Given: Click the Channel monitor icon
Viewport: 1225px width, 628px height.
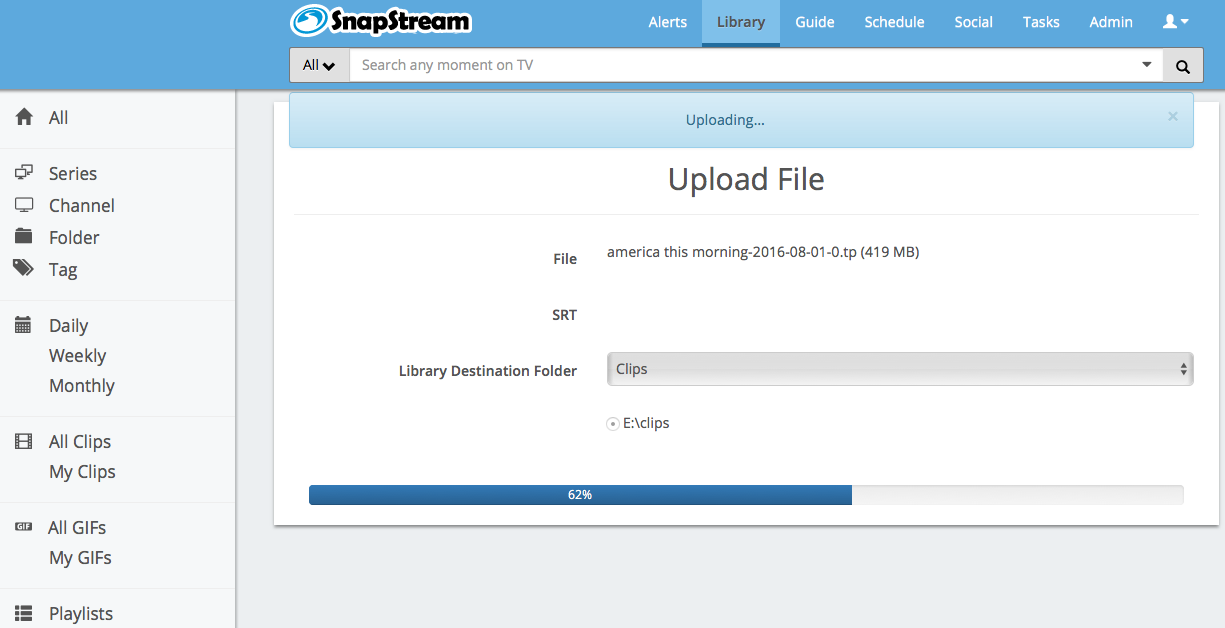Looking at the screenshot, I should pos(24,205).
